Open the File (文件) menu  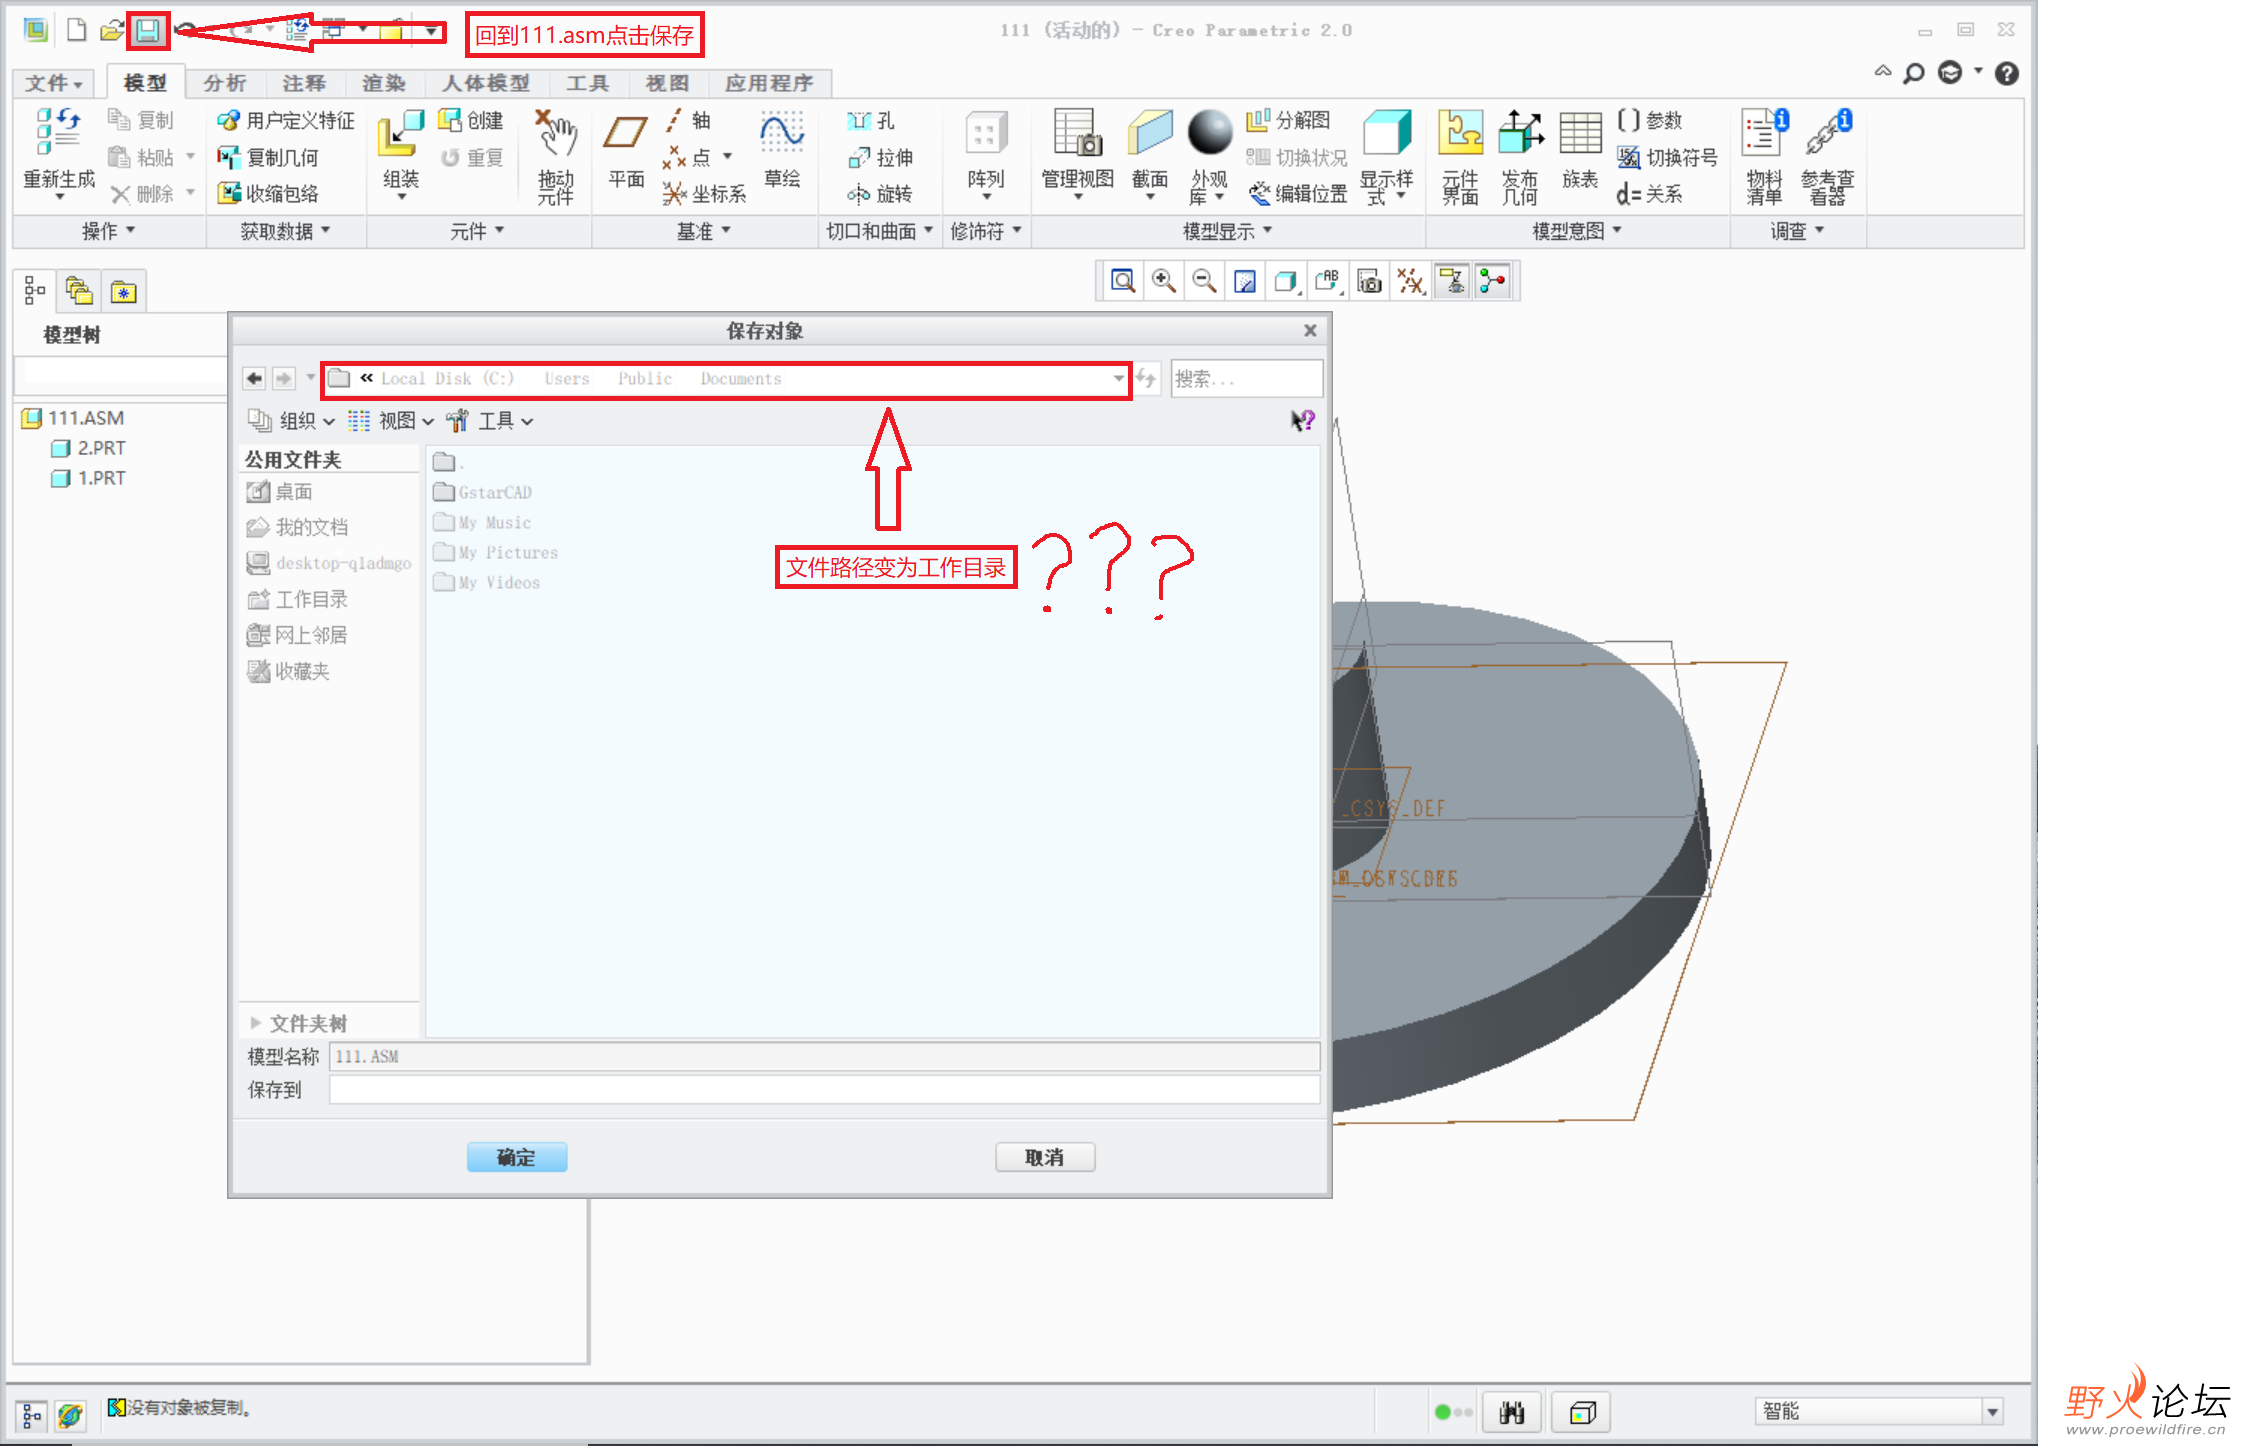click(53, 83)
